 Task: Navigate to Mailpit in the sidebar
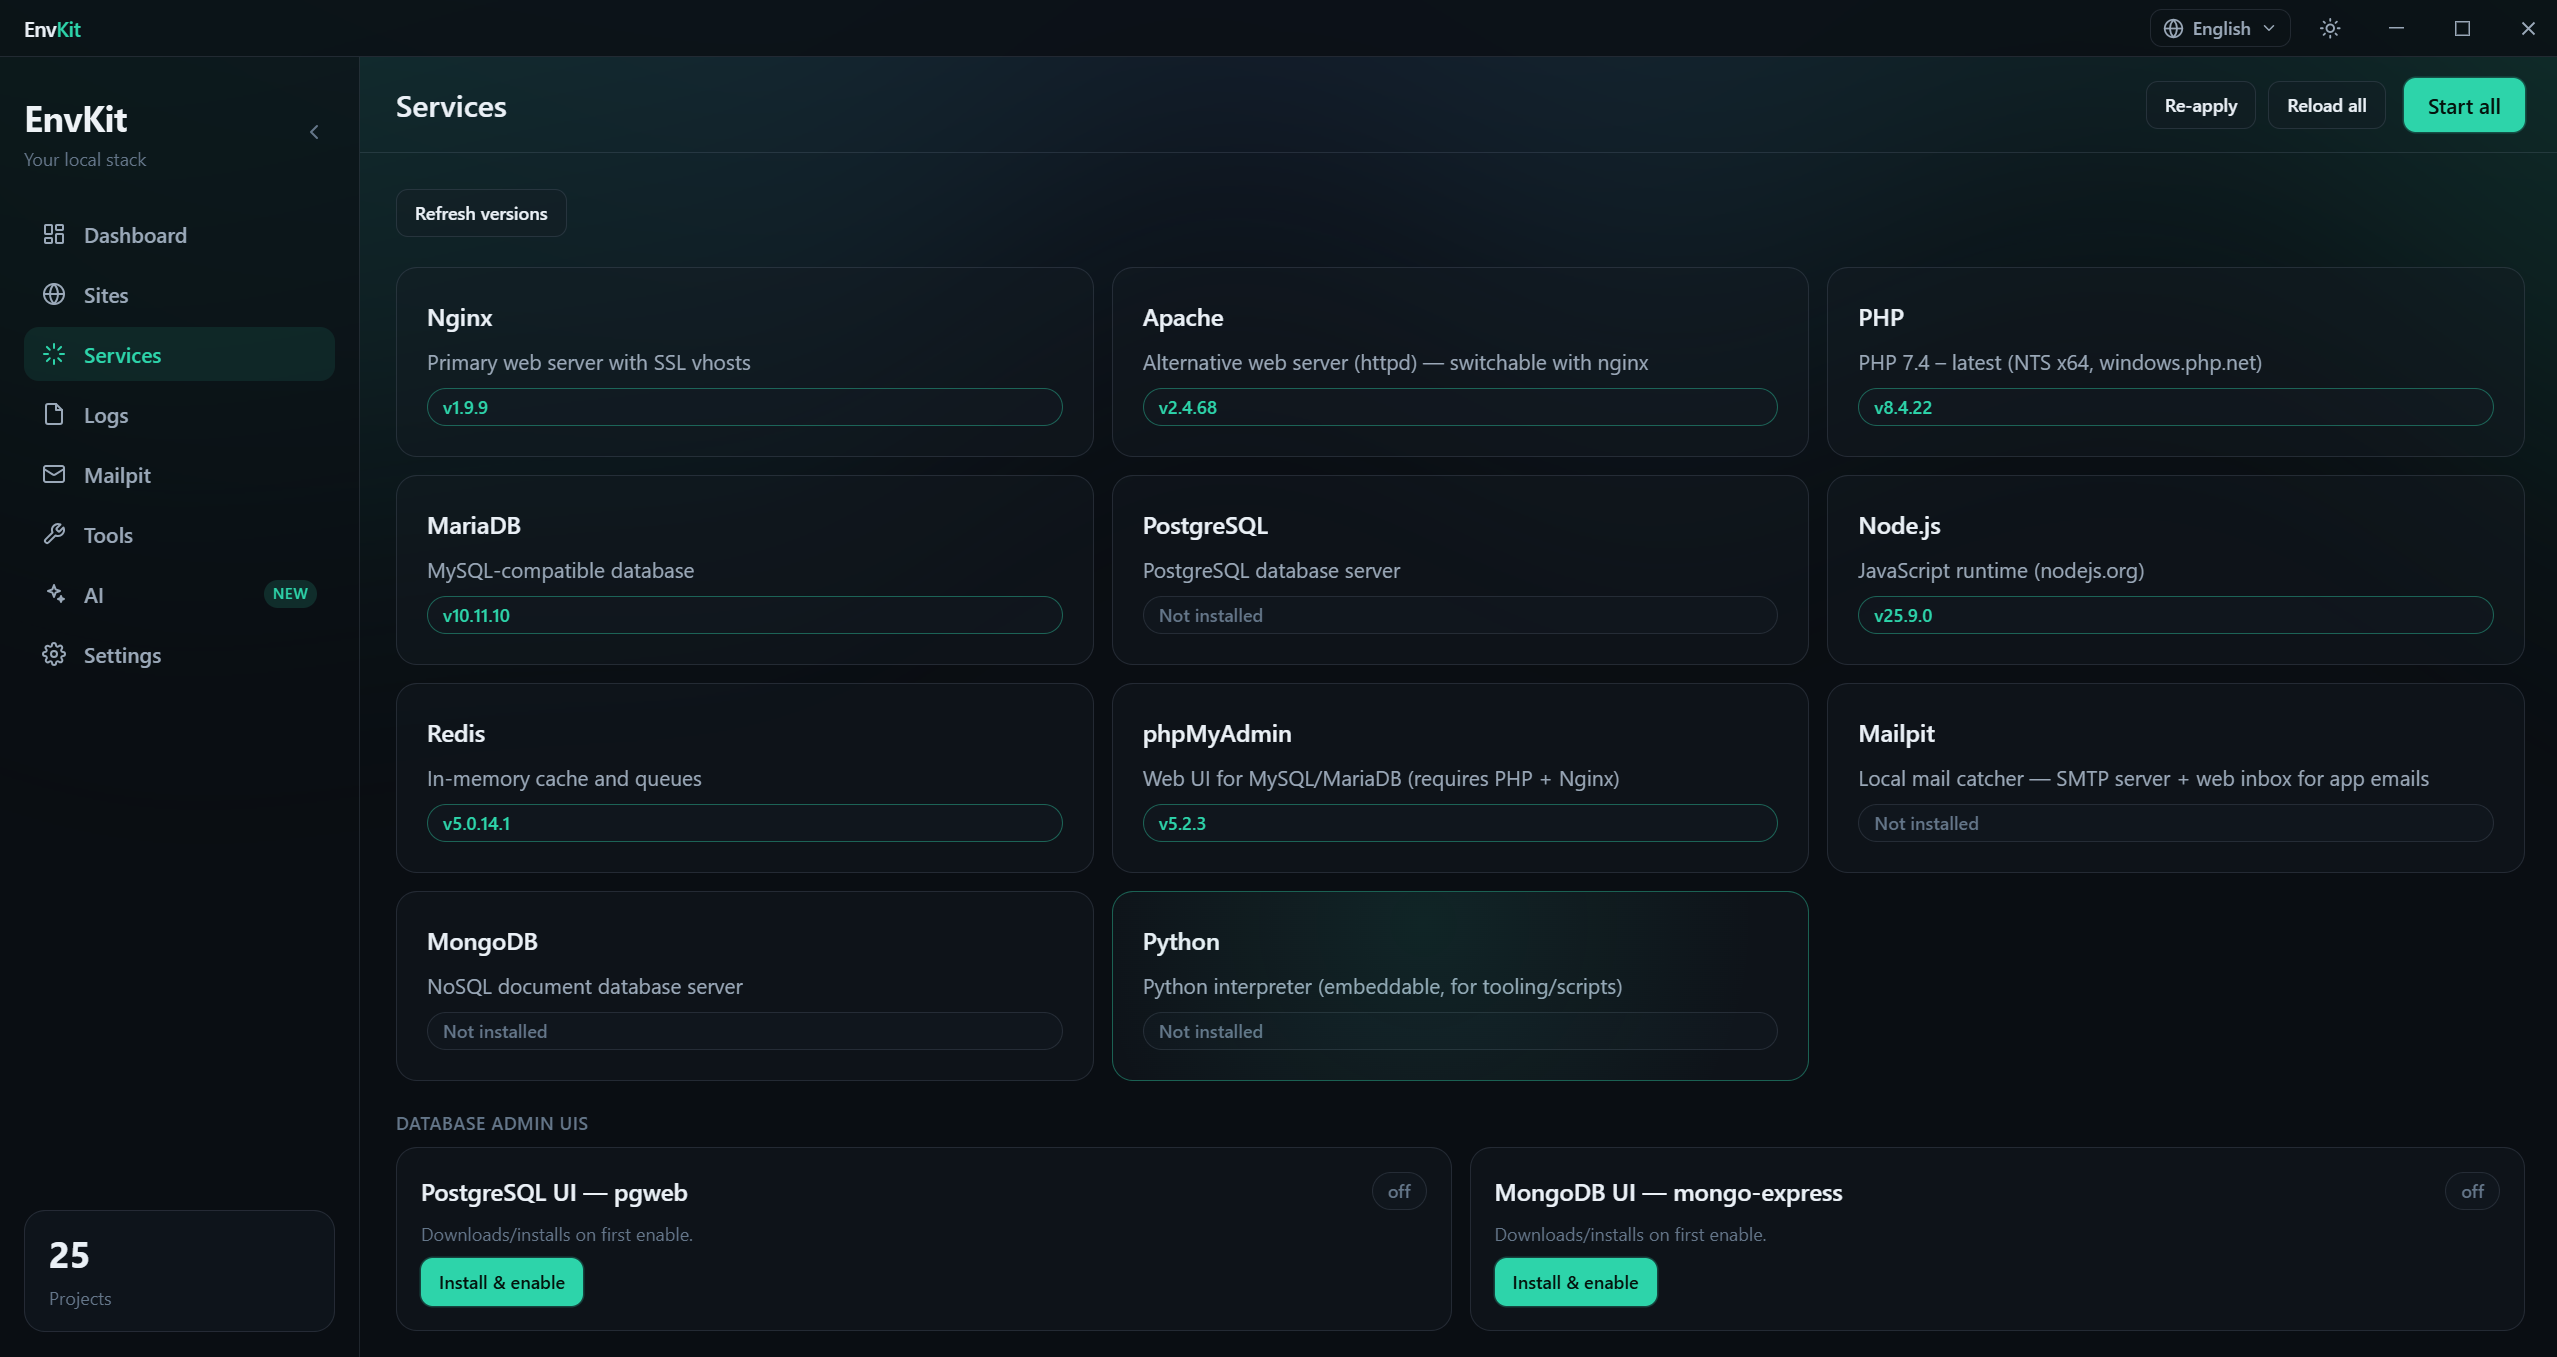(179, 474)
